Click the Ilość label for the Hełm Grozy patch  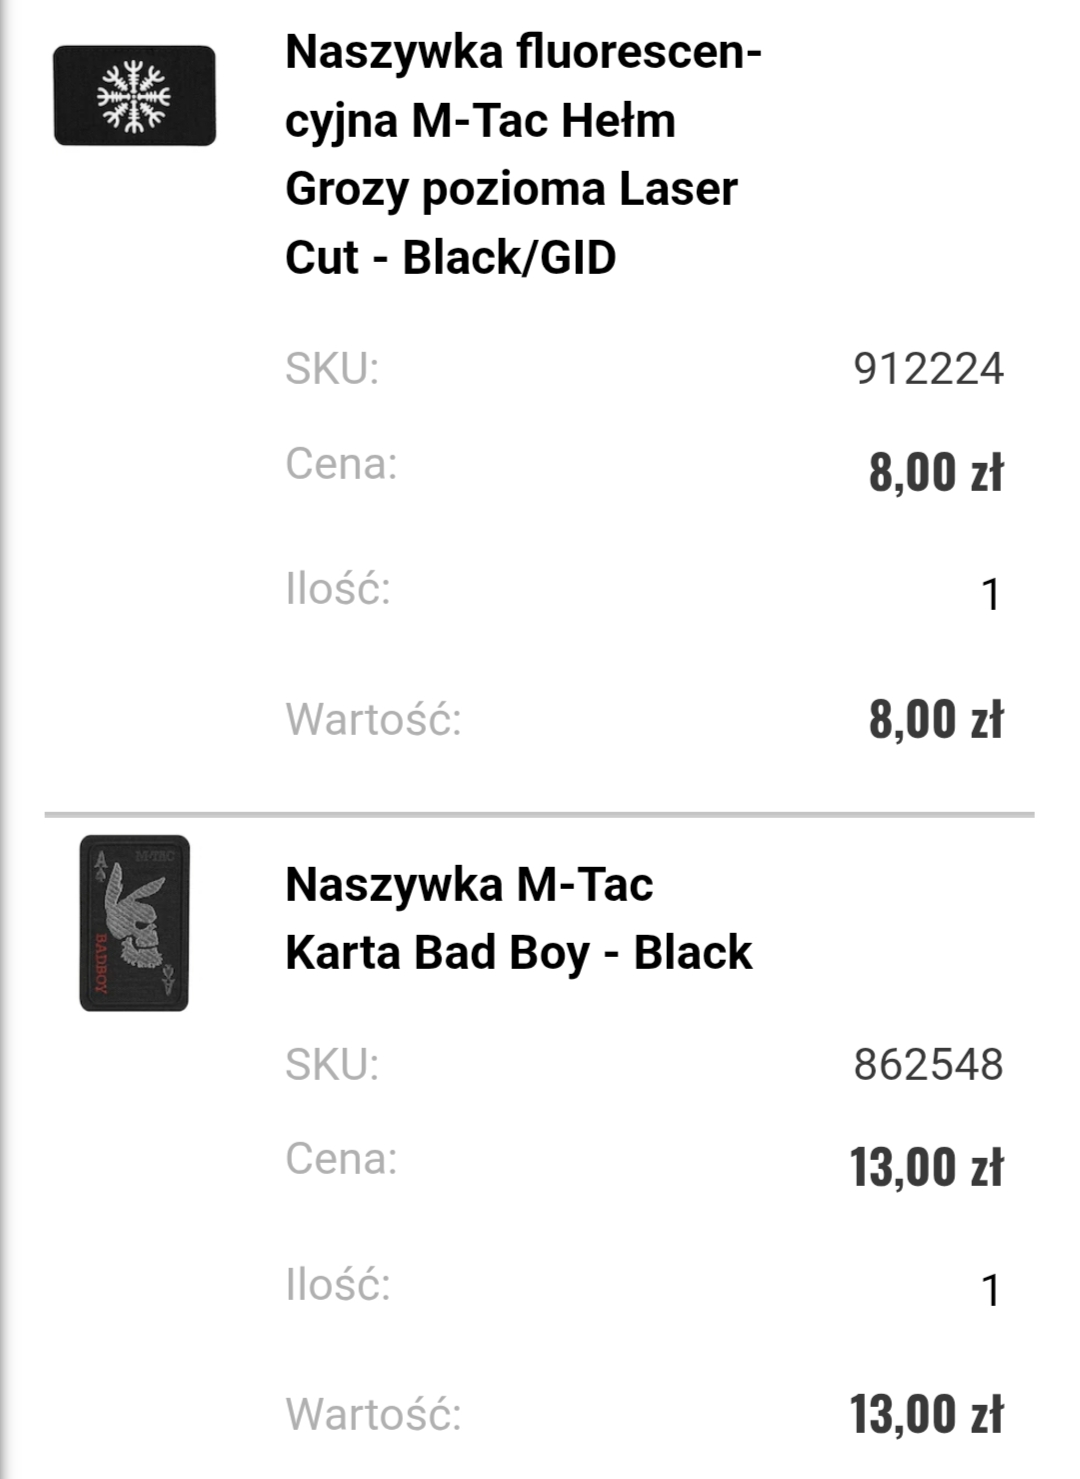click(x=338, y=589)
